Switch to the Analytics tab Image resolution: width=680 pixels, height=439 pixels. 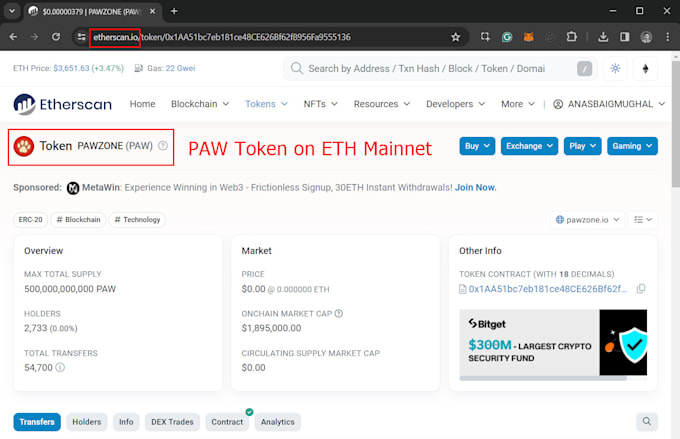click(278, 422)
